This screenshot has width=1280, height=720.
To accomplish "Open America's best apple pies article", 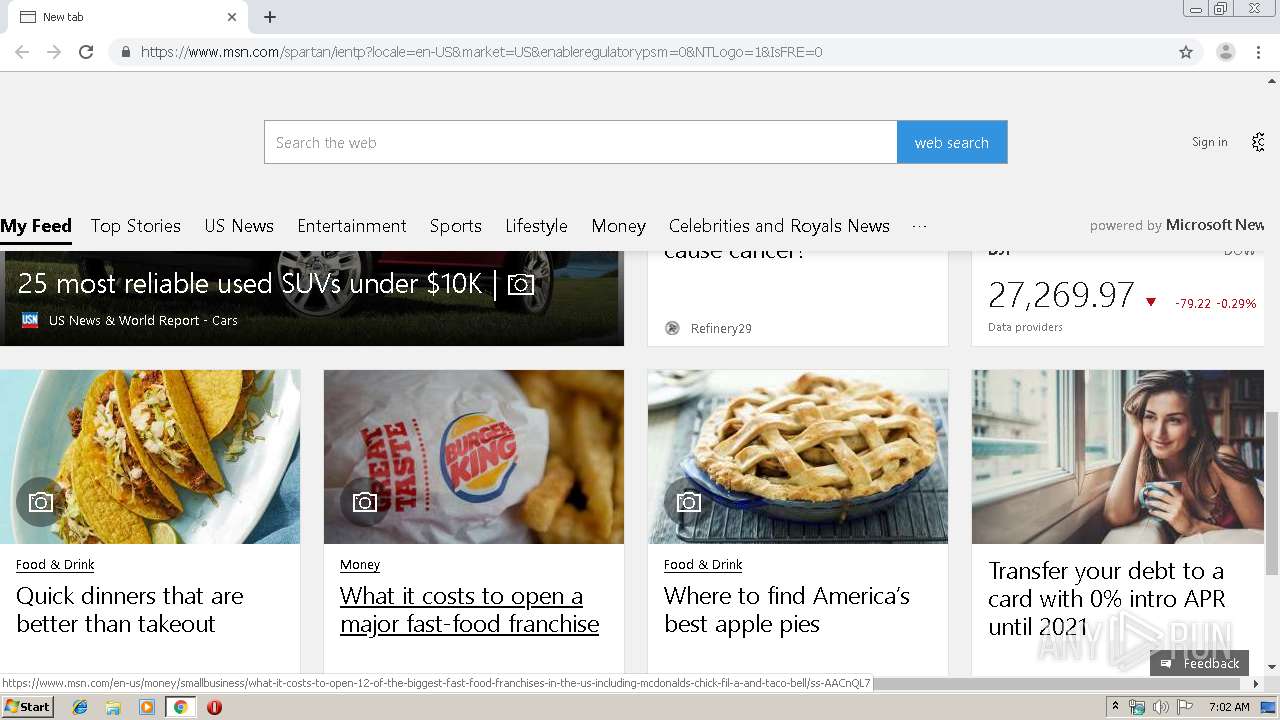I will (x=787, y=610).
